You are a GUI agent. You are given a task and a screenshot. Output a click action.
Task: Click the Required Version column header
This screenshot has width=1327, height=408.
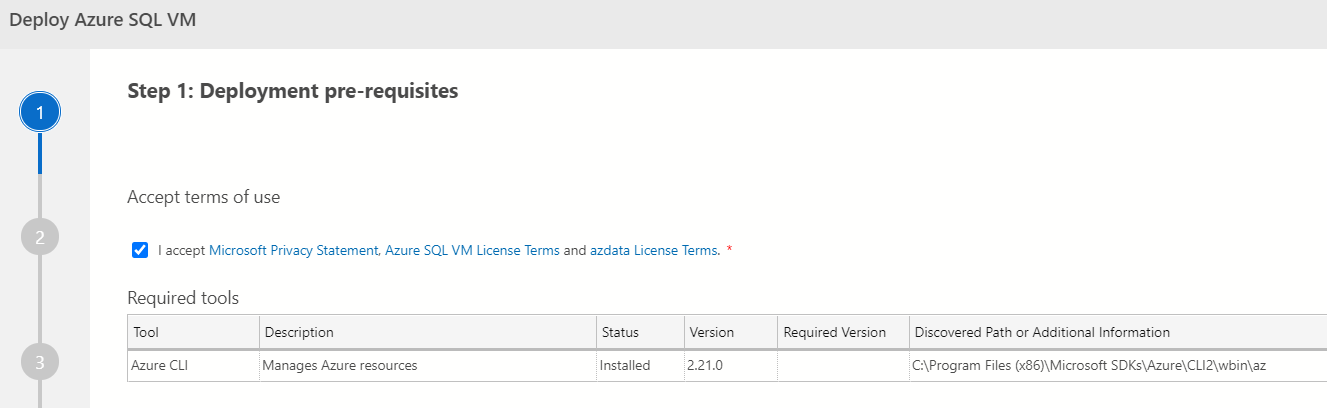point(834,332)
